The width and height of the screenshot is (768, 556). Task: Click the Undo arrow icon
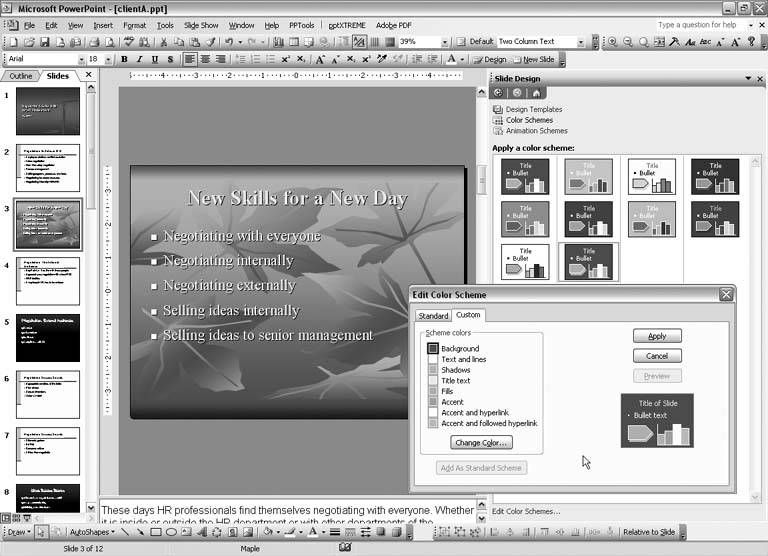point(229,42)
